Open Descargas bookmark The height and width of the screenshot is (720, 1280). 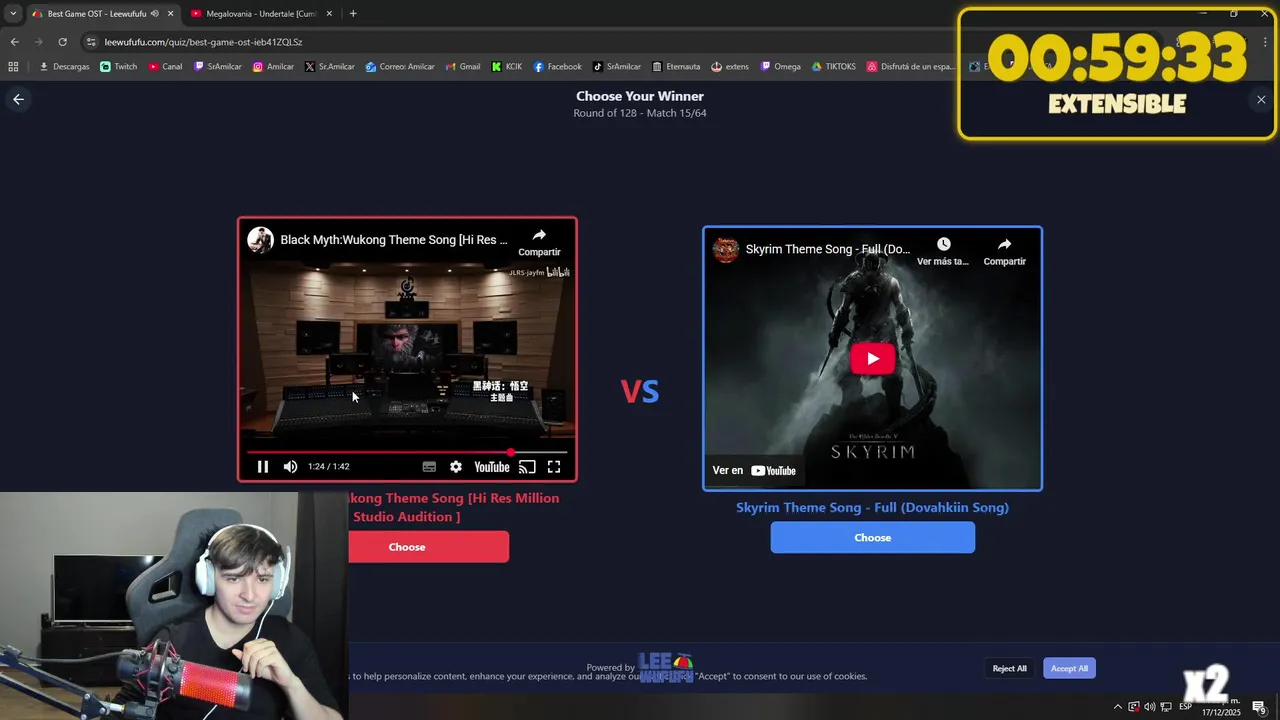(x=64, y=67)
